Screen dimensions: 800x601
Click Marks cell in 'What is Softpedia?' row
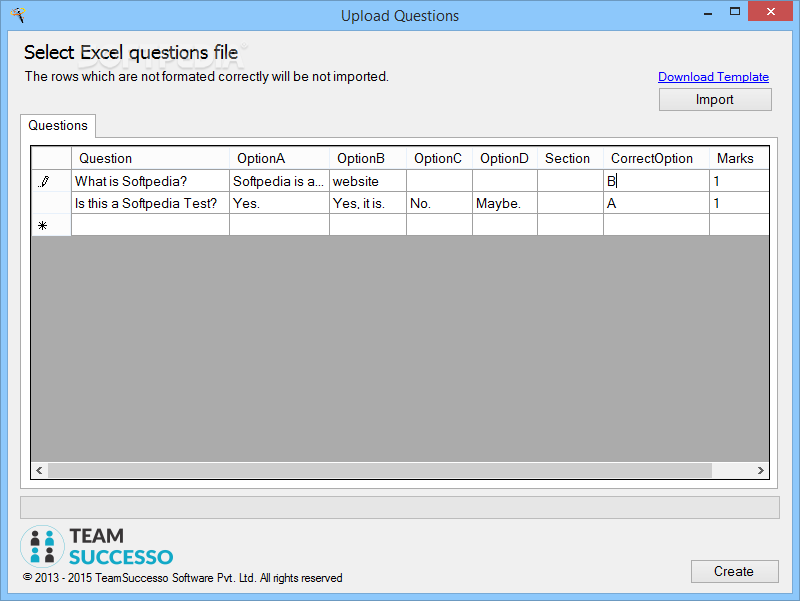[x=739, y=181]
